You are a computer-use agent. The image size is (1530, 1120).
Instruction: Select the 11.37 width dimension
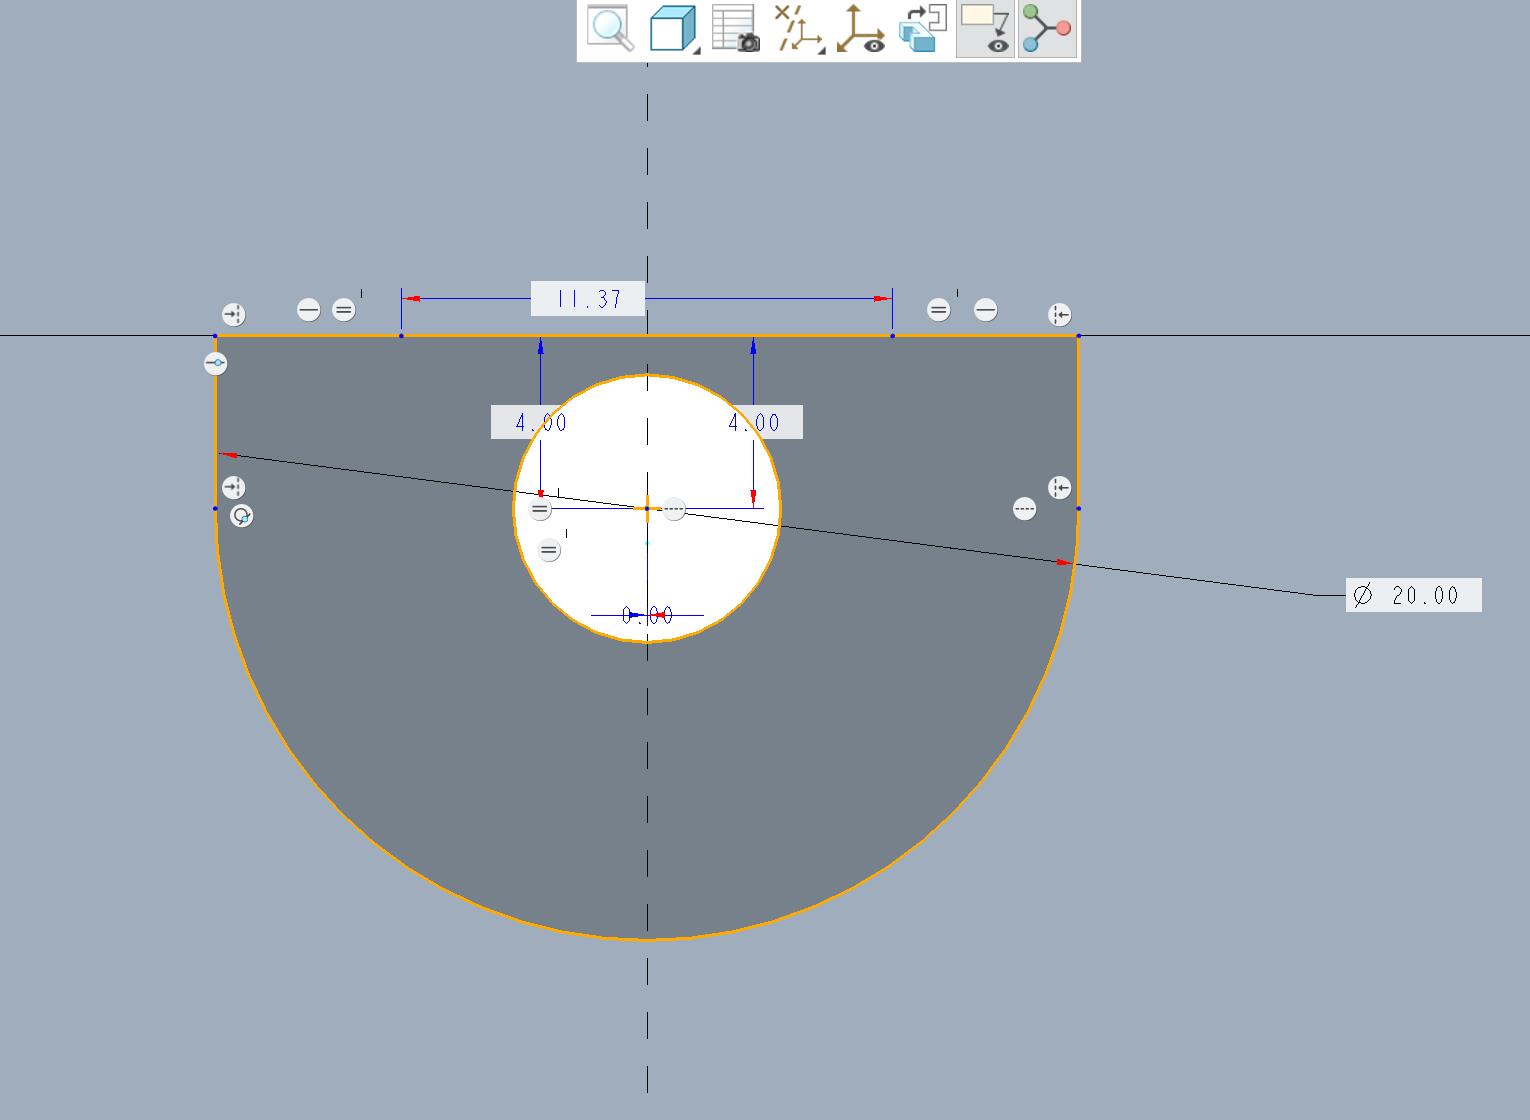pyautogui.click(x=588, y=299)
